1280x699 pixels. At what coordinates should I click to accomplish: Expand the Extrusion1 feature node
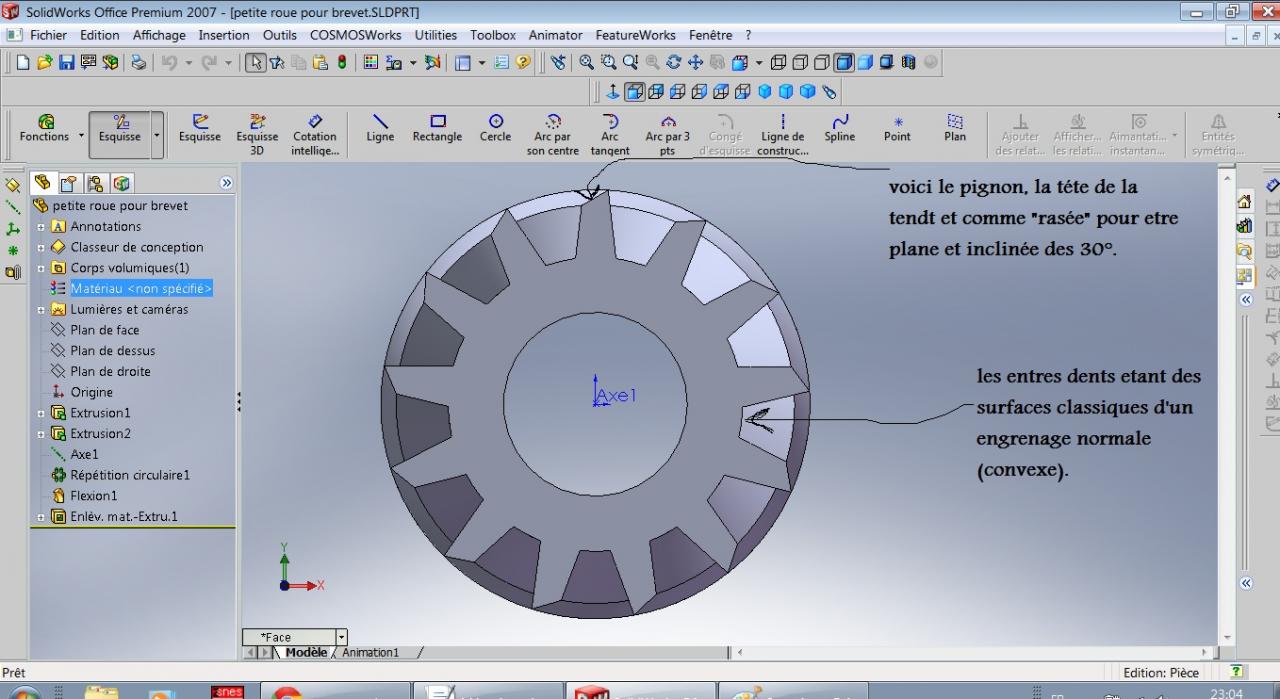point(41,413)
